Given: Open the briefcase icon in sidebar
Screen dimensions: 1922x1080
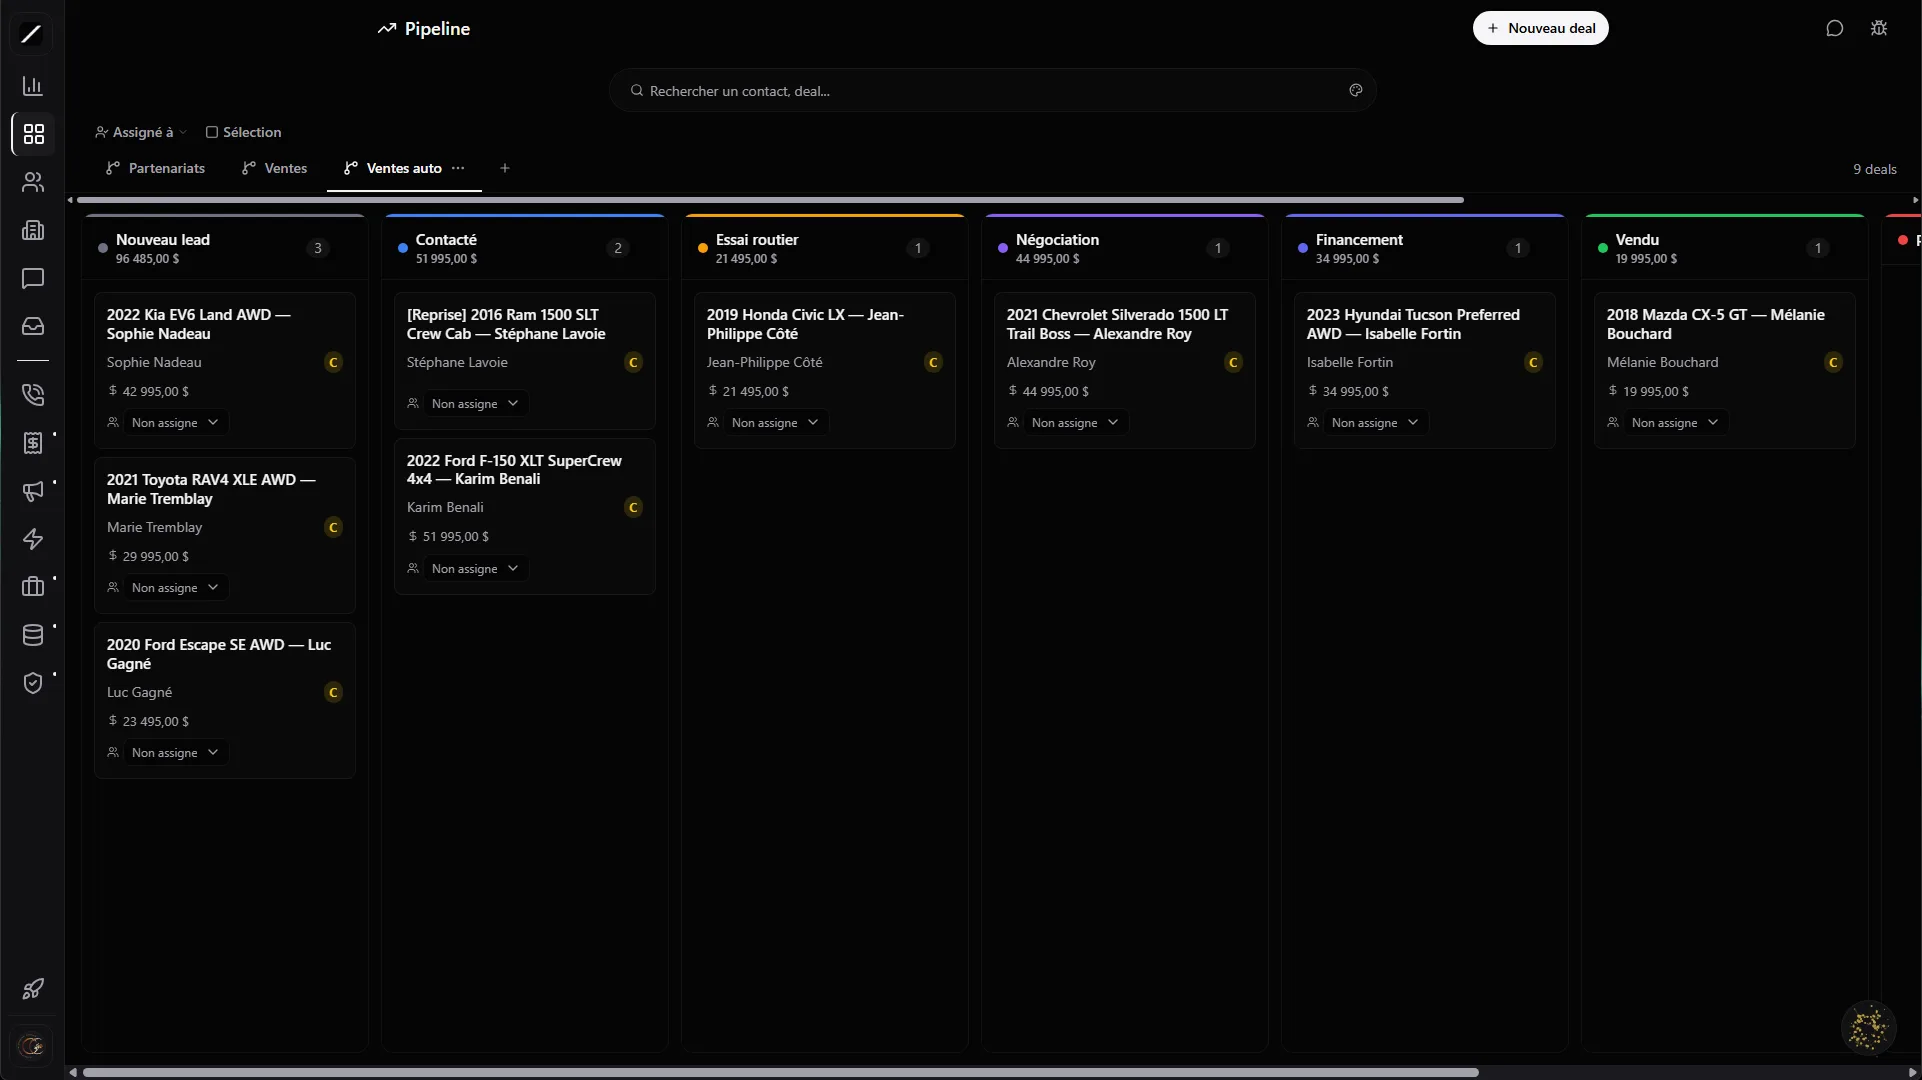Looking at the screenshot, I should point(33,587).
